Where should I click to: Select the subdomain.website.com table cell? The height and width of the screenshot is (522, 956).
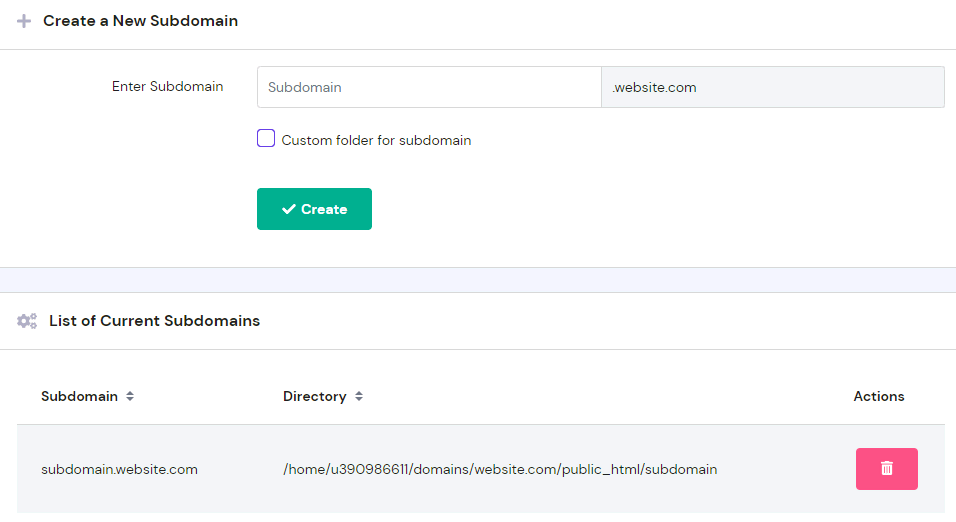tap(120, 470)
